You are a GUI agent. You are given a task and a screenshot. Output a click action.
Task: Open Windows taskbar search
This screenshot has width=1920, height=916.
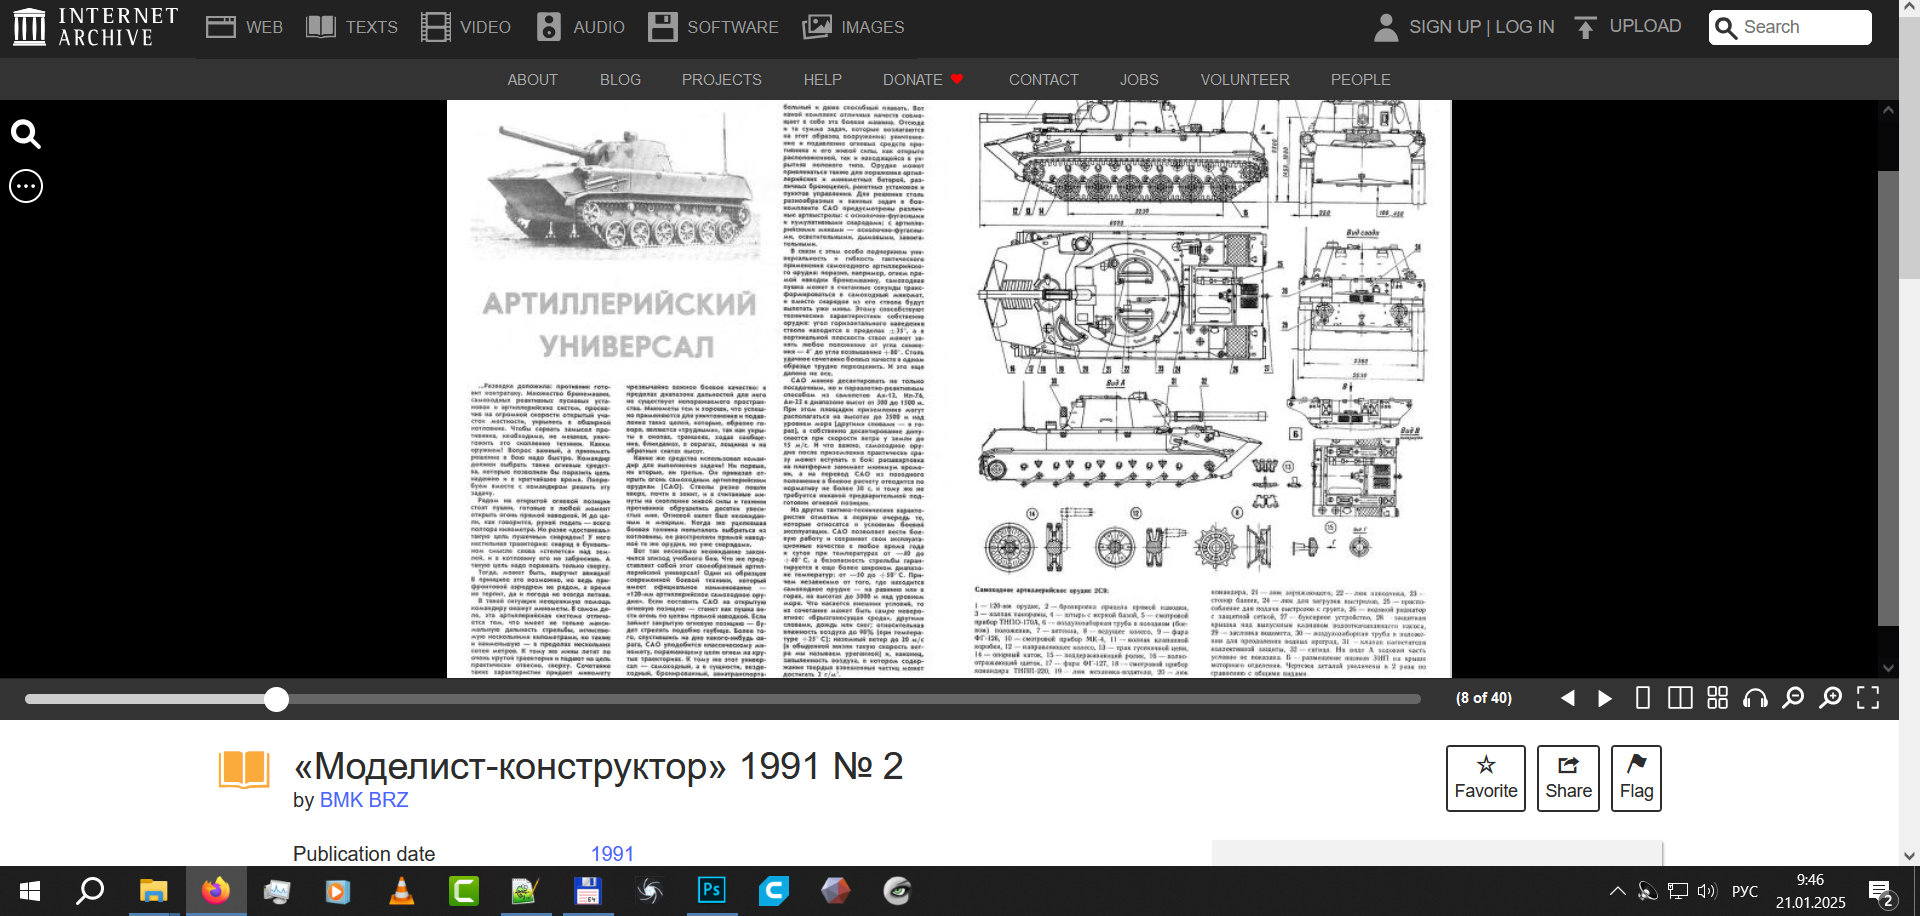tap(91, 891)
